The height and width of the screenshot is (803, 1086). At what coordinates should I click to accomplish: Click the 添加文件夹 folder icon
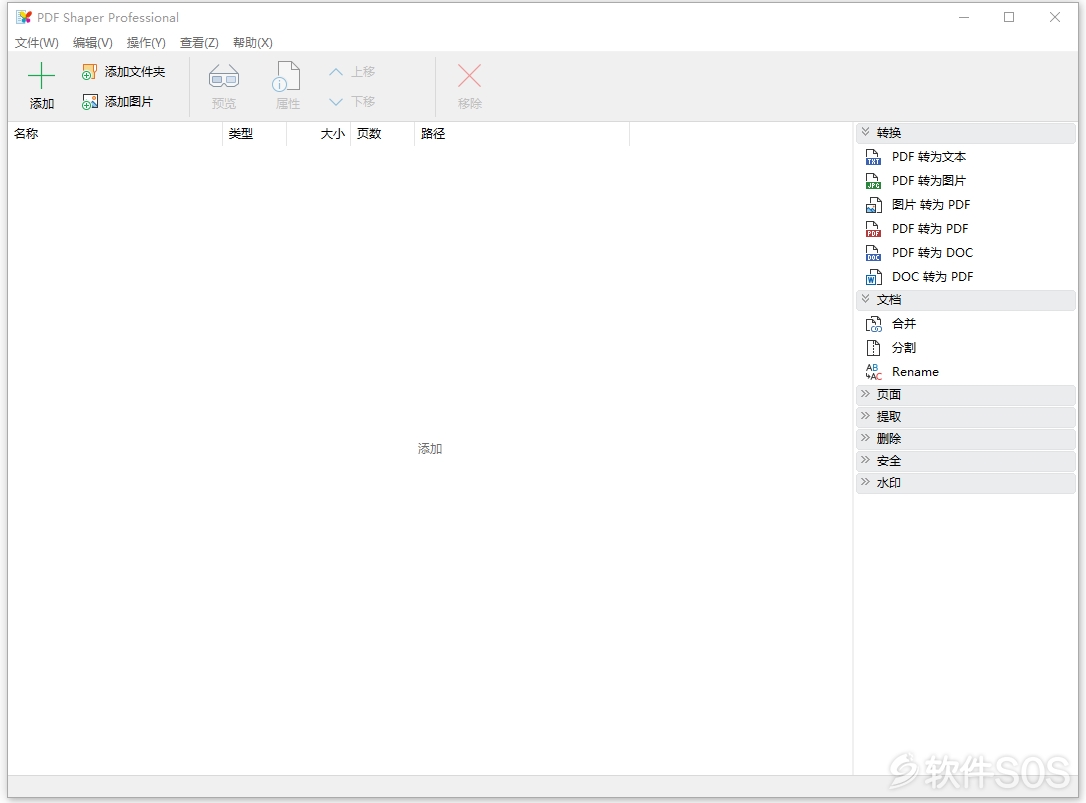click(x=89, y=72)
